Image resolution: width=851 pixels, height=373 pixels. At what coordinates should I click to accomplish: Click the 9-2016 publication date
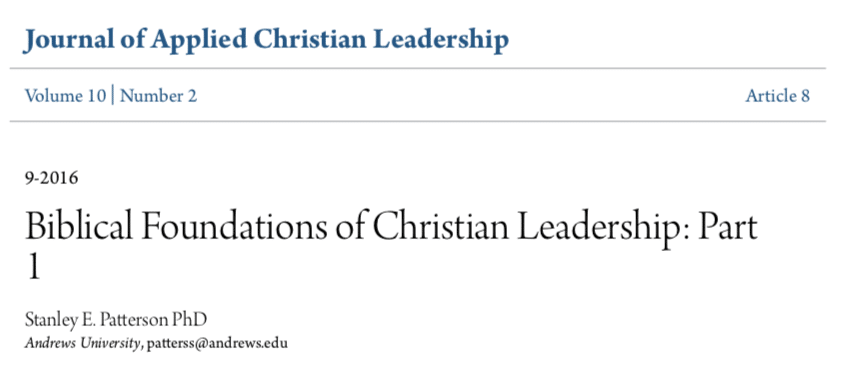click(x=52, y=178)
